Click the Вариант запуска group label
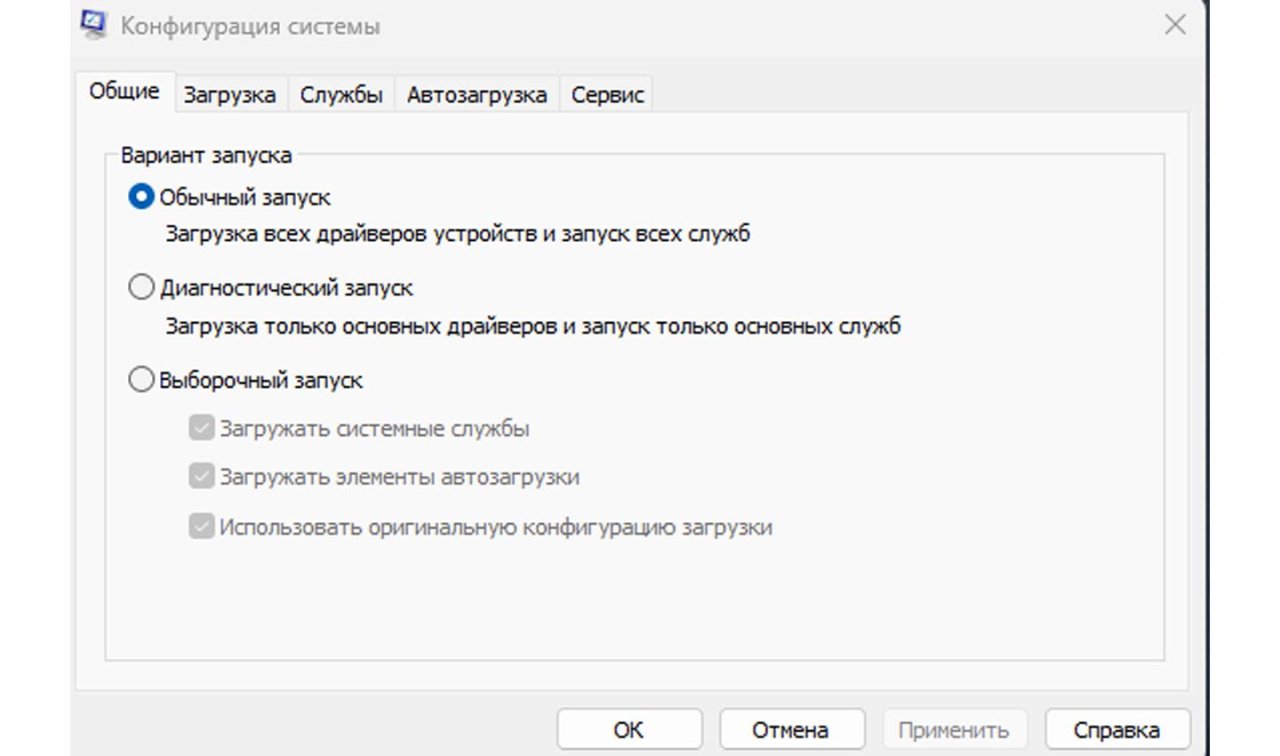This screenshot has width=1280, height=756. 206,156
